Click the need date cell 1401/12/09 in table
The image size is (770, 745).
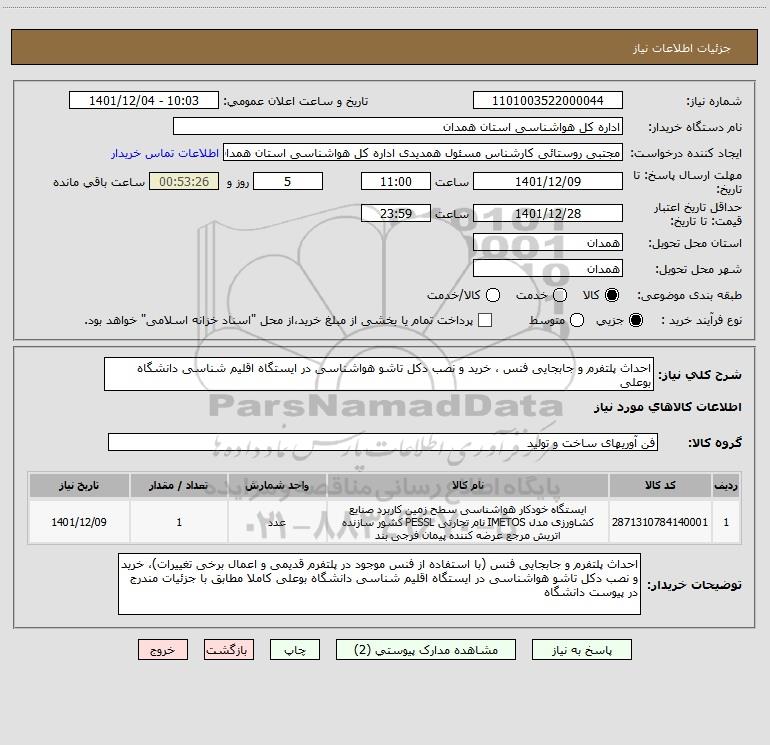[79, 522]
